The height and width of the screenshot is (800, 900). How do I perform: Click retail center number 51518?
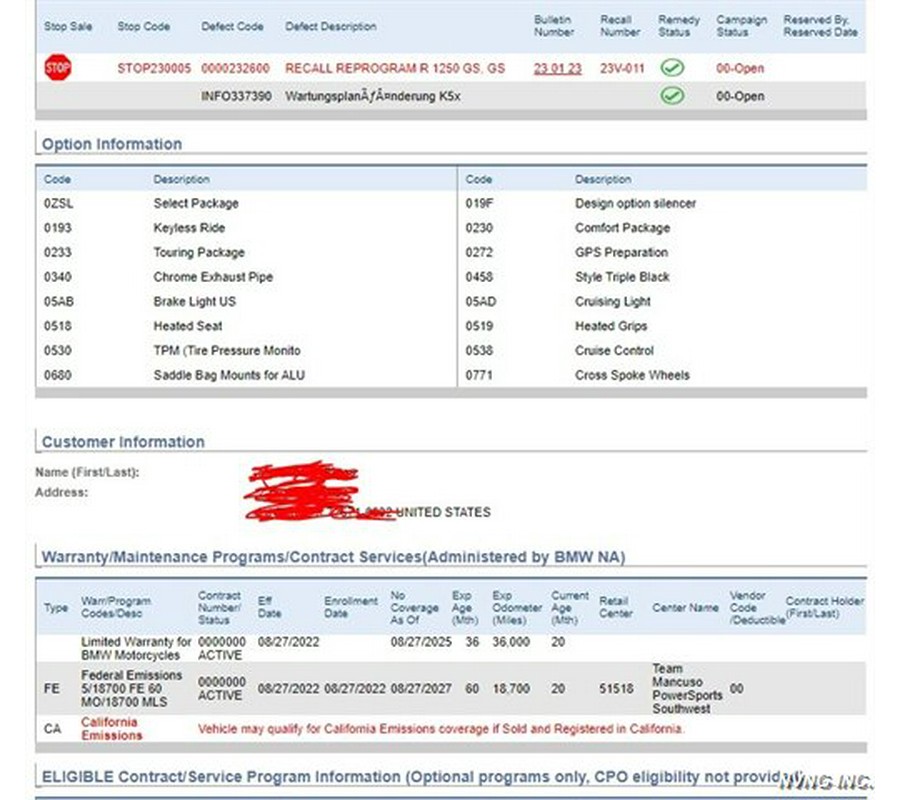coord(616,688)
